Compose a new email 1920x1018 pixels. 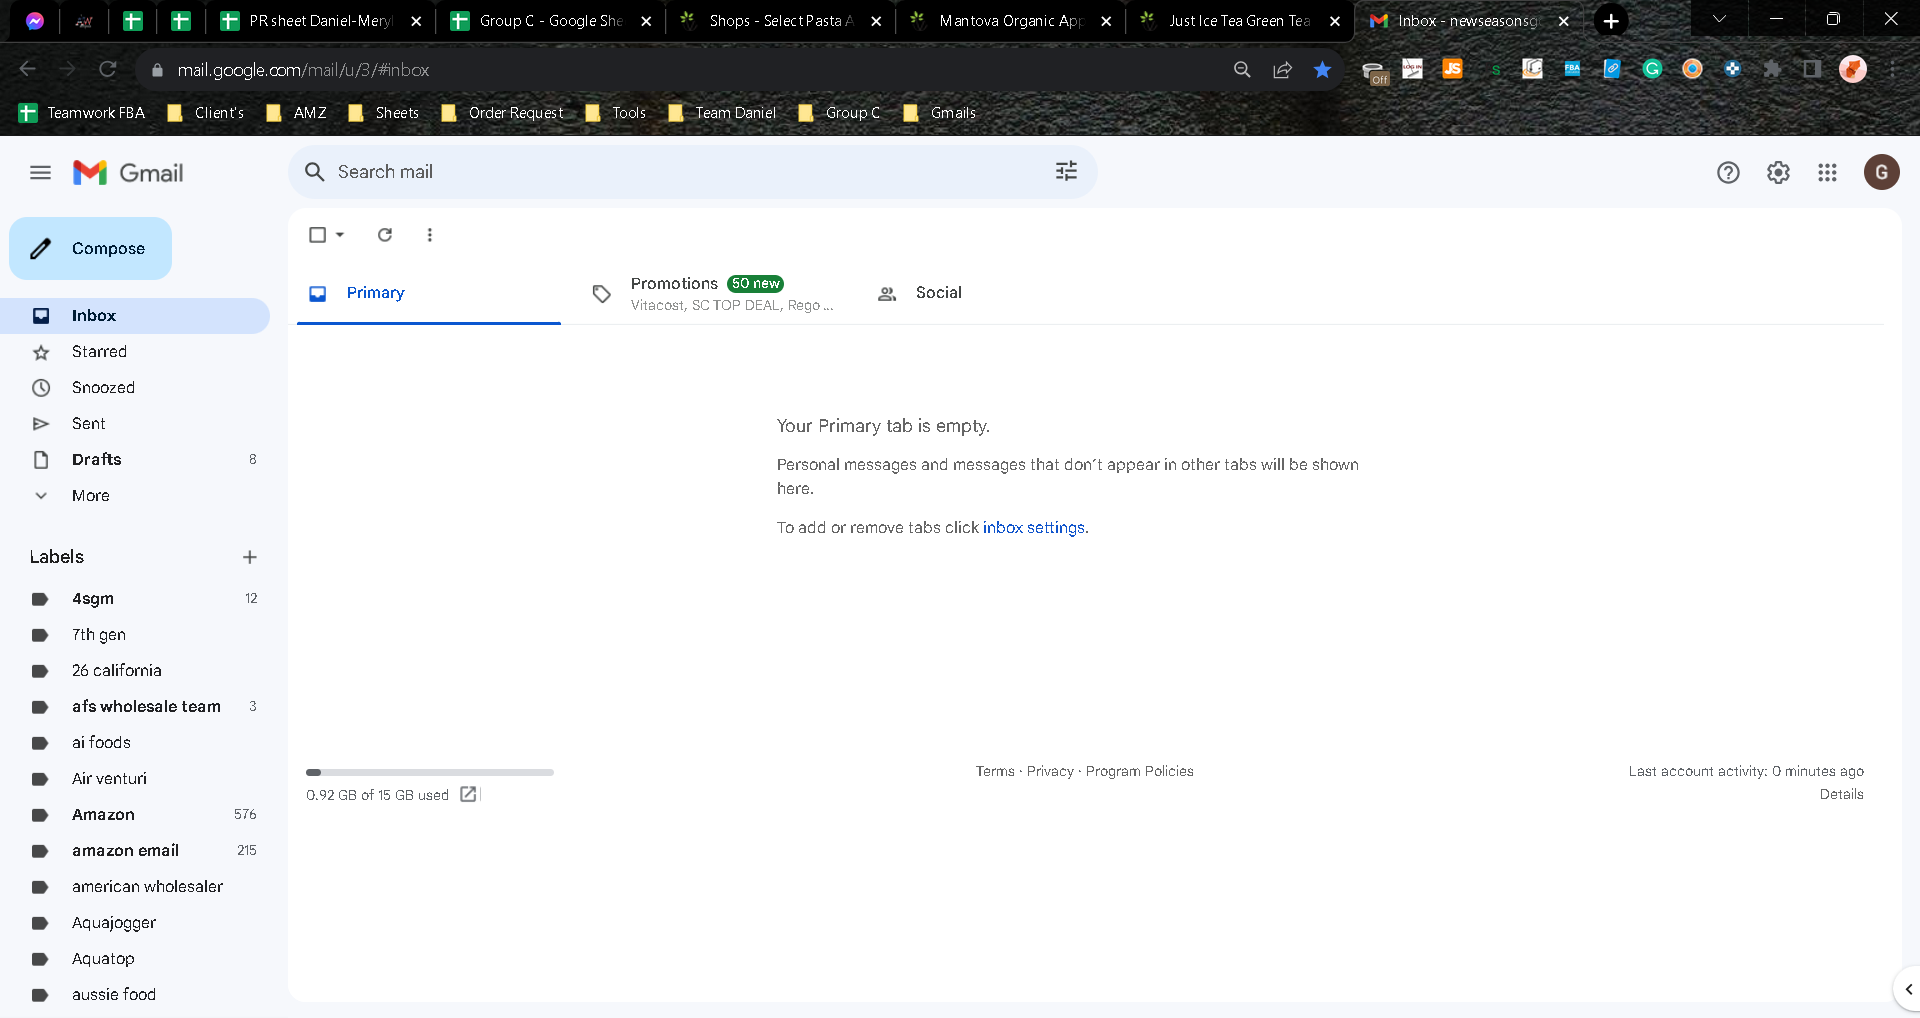91,248
